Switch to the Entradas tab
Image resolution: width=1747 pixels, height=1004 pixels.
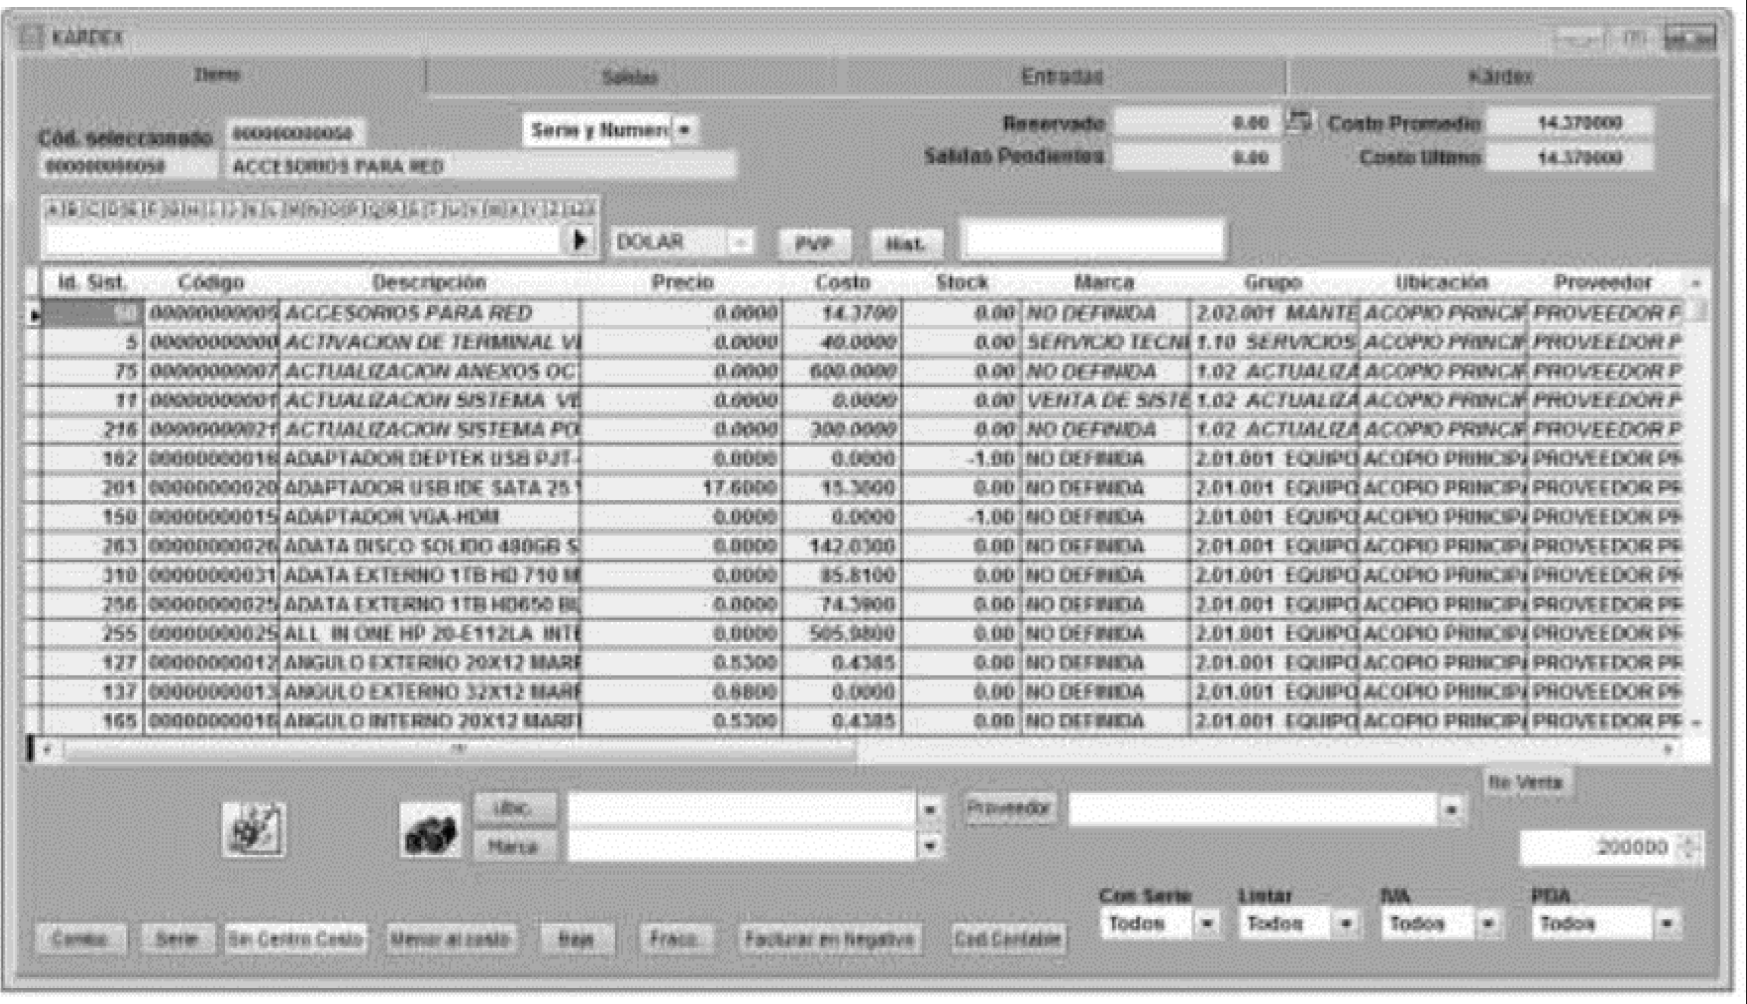(1062, 77)
